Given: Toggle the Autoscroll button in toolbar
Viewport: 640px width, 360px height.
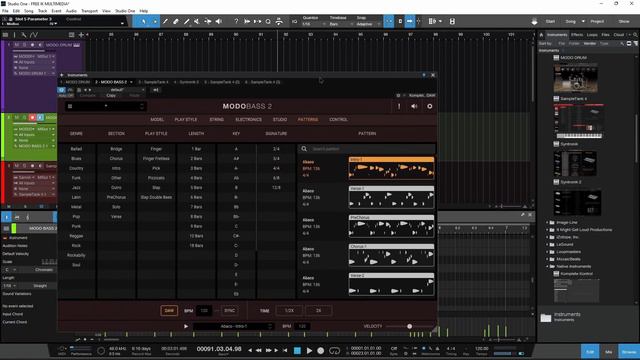Looking at the screenshot, I should point(409,21).
